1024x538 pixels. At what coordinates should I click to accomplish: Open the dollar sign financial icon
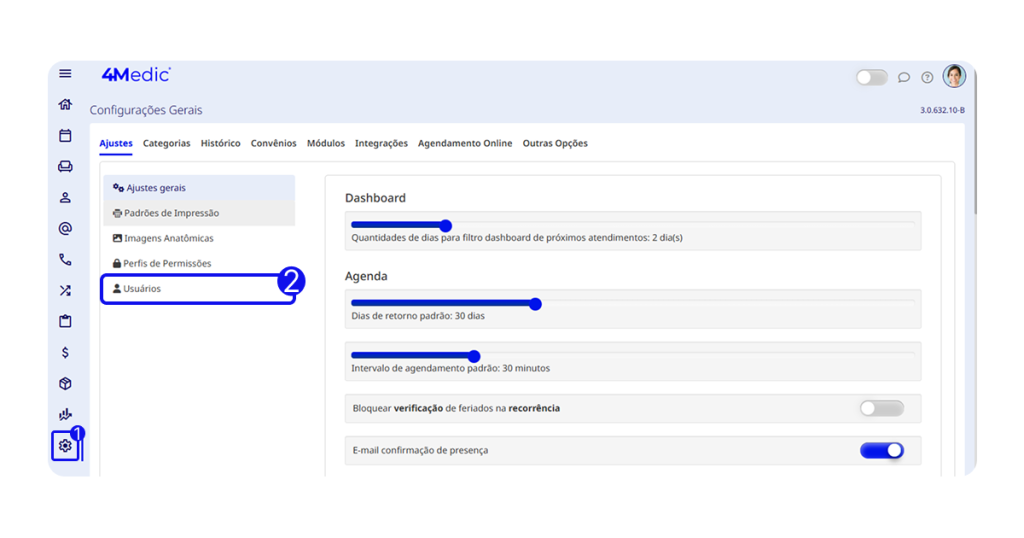65,353
